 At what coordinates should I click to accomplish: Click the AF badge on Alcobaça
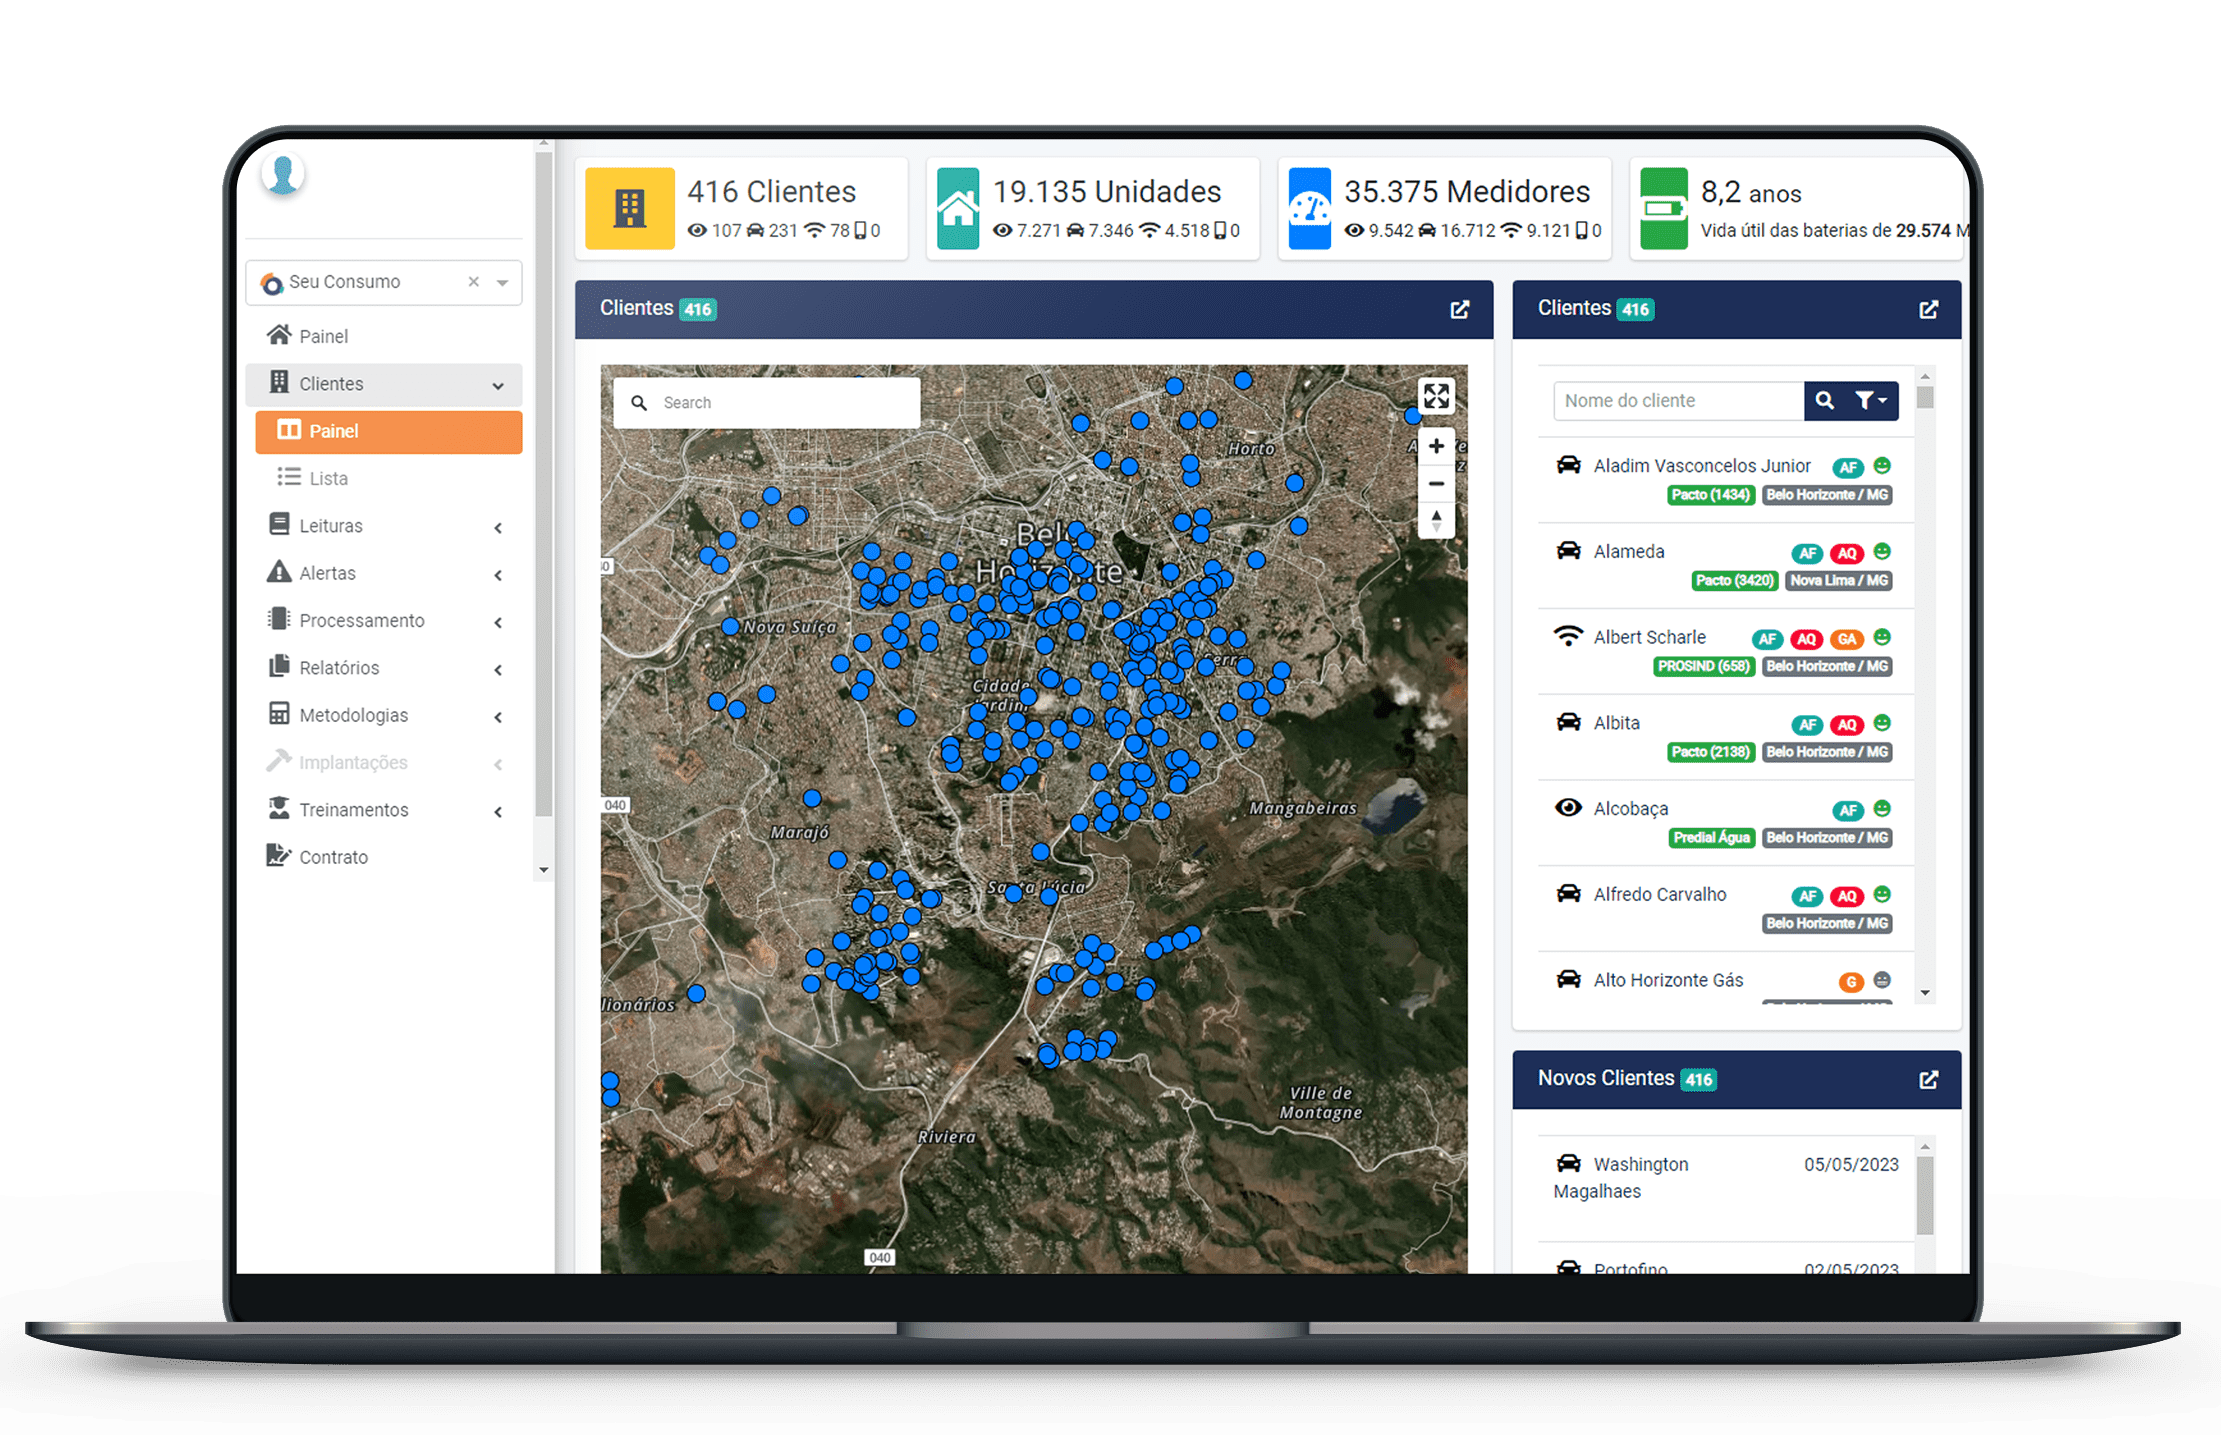(1847, 810)
